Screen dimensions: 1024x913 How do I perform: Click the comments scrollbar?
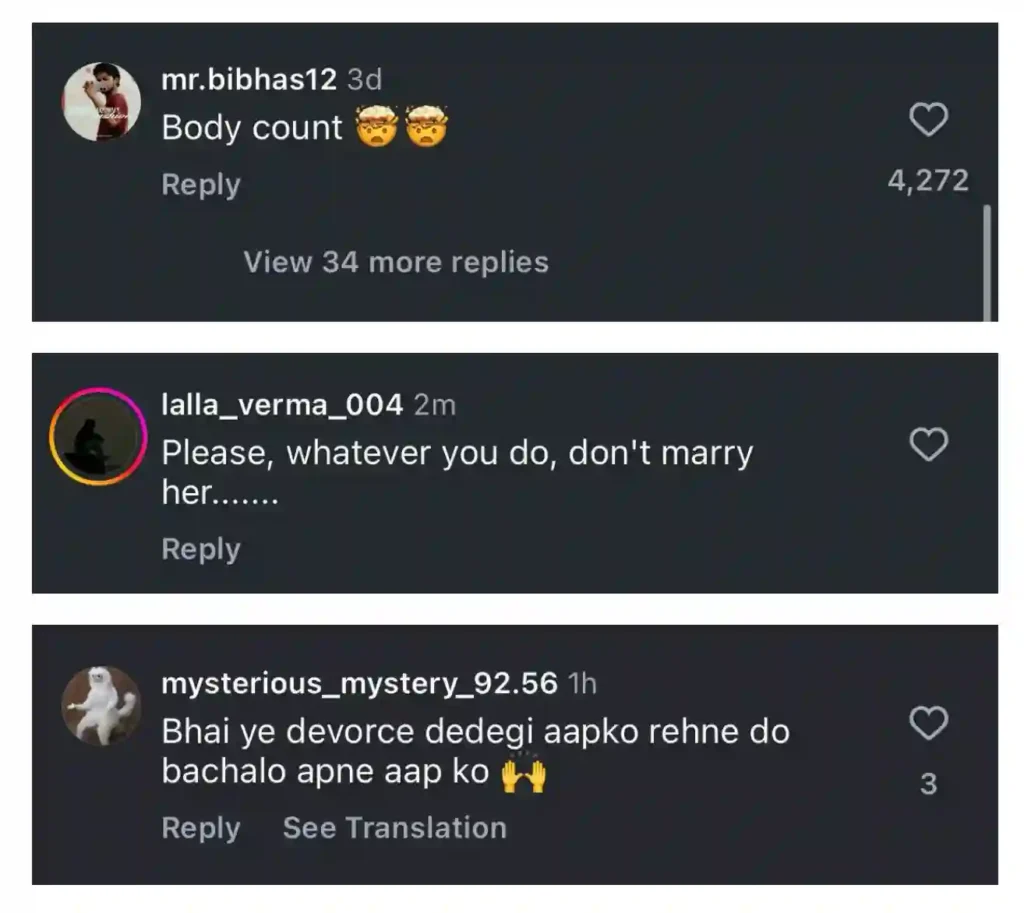tap(988, 260)
